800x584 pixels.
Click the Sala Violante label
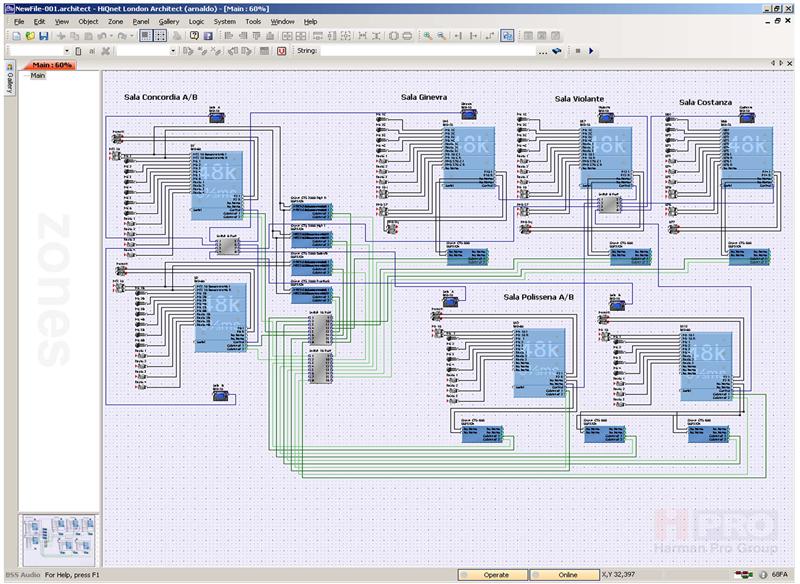coord(579,99)
